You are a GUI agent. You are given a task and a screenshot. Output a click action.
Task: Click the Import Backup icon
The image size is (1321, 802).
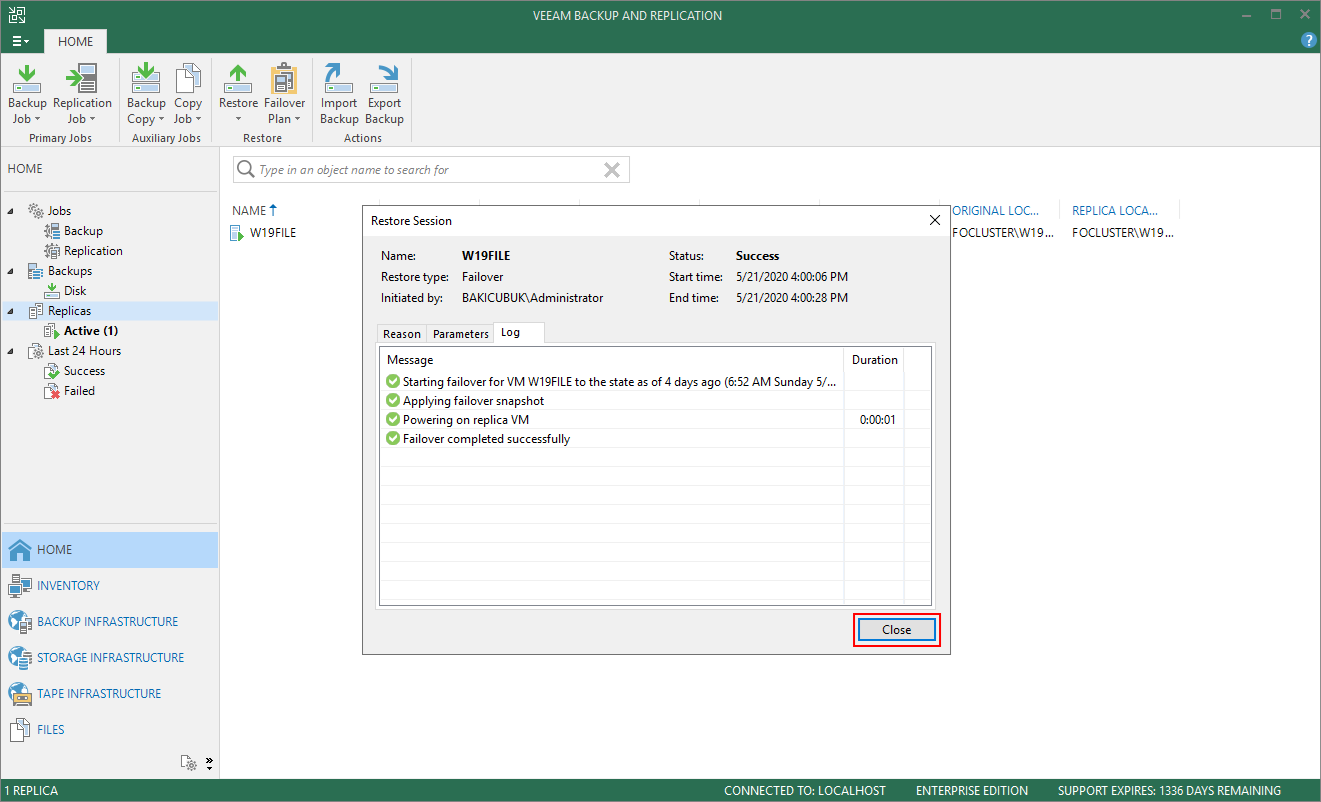click(x=339, y=94)
